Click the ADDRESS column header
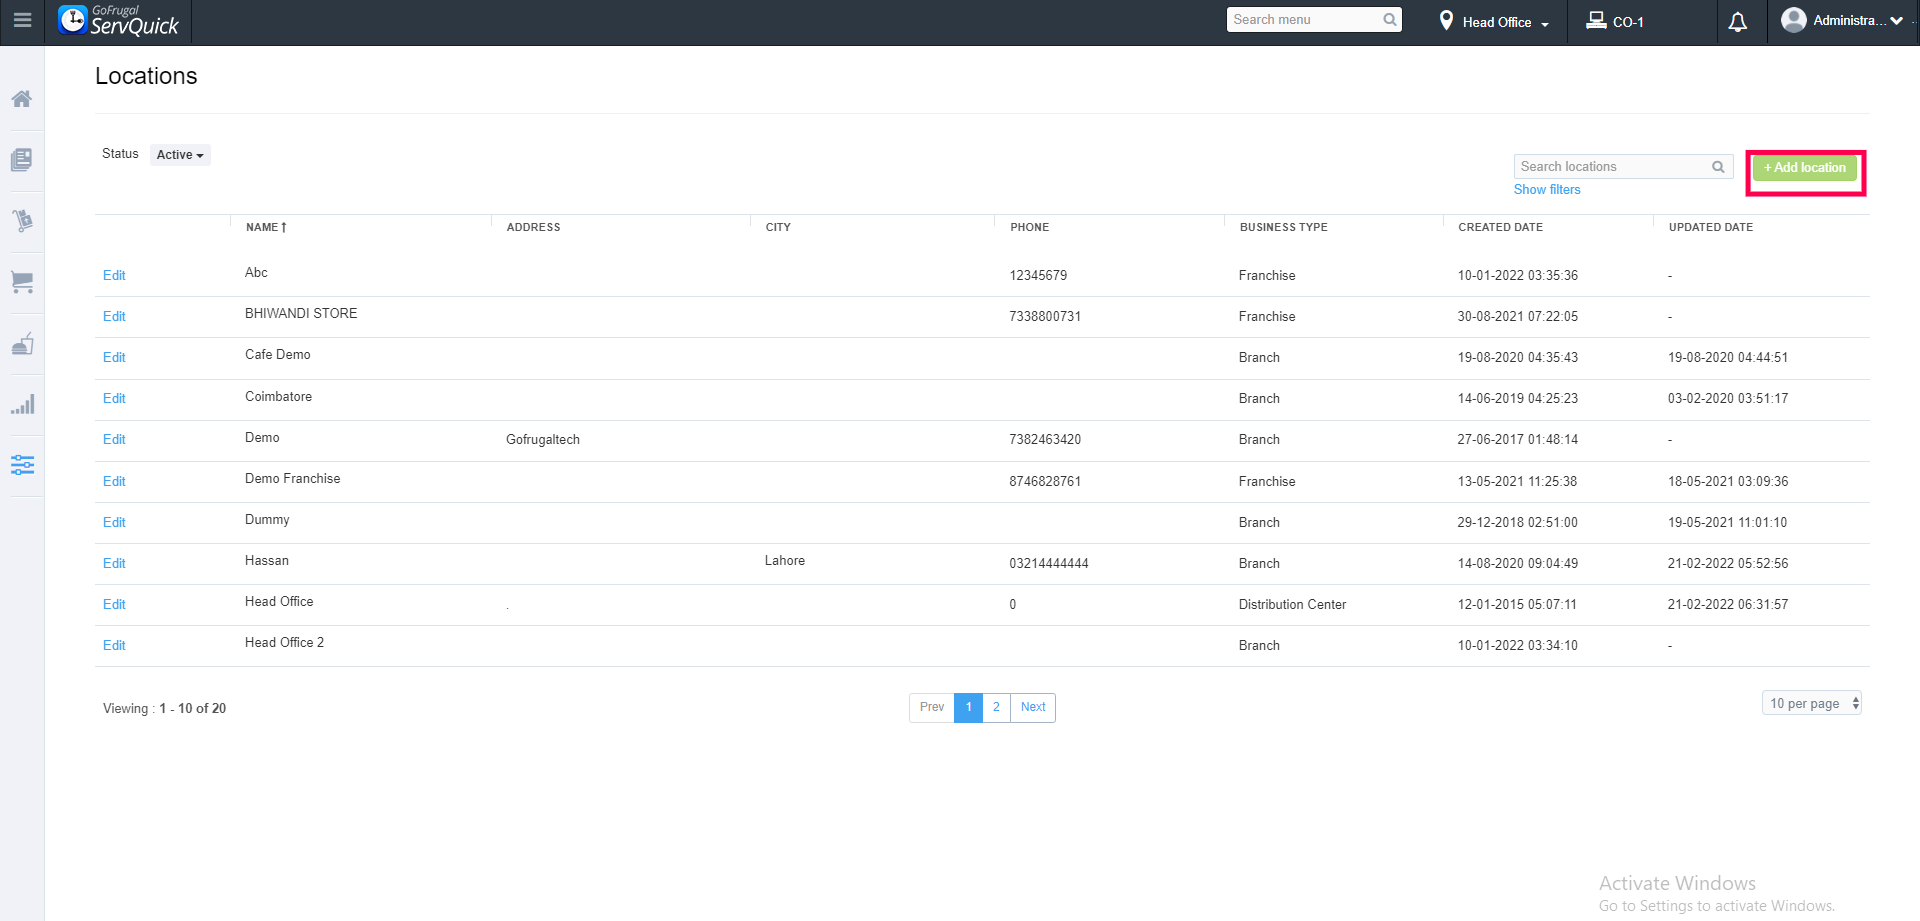1920x921 pixels. pyautogui.click(x=533, y=228)
